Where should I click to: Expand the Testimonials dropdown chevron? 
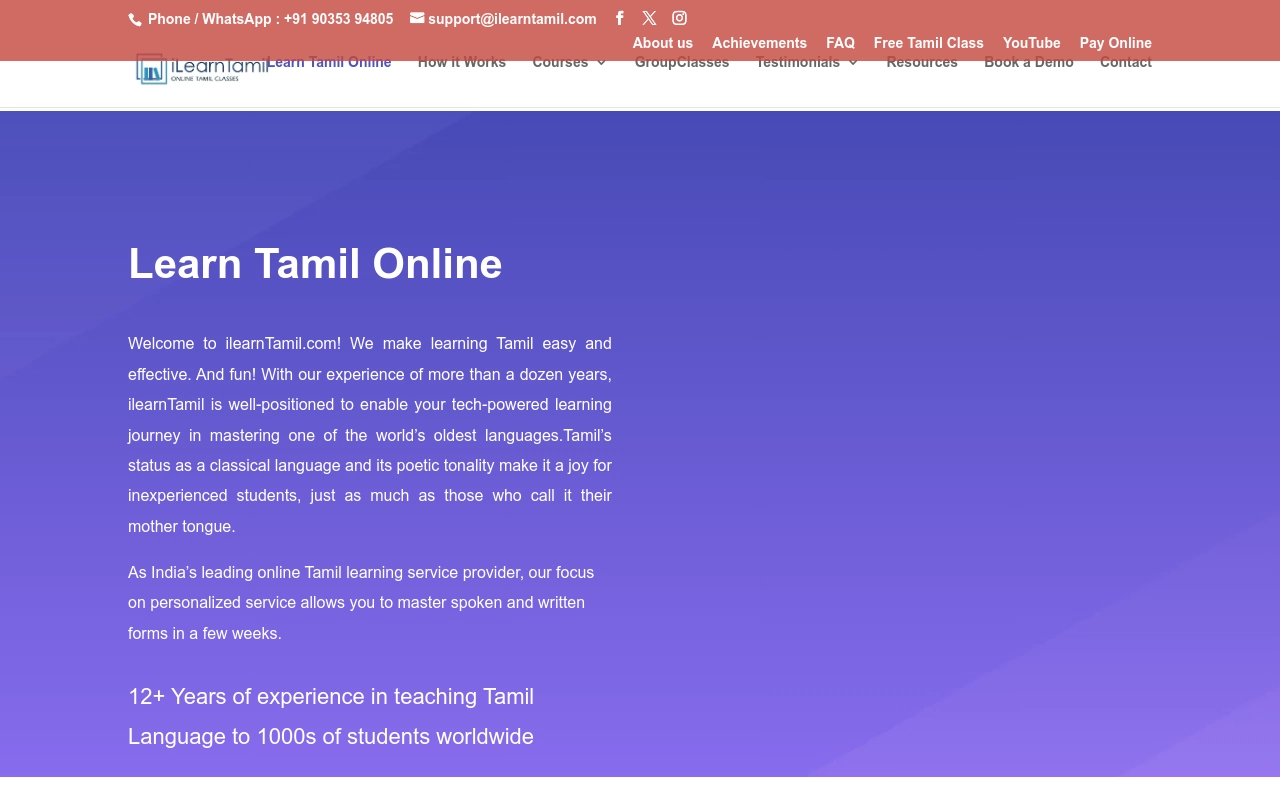point(853,63)
